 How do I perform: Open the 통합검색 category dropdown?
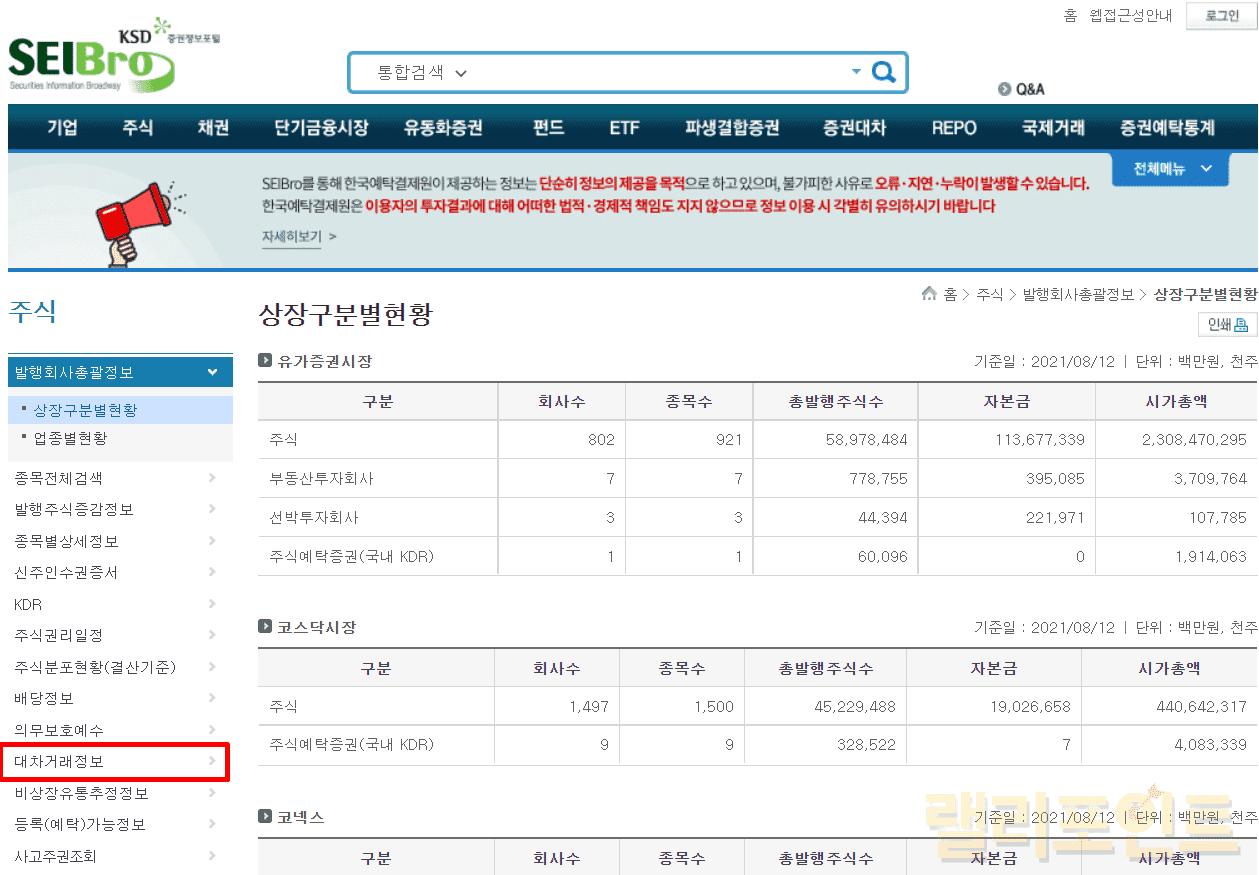click(421, 73)
